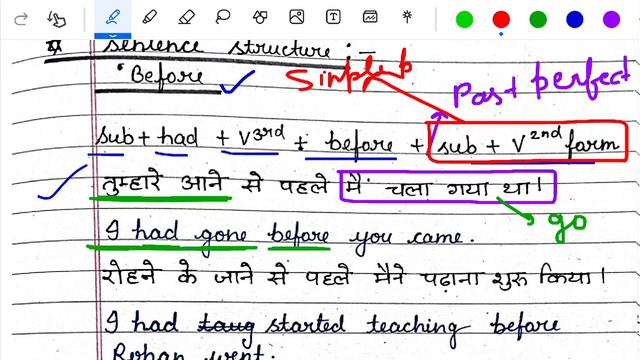The width and height of the screenshot is (640, 360).
Task: Choose the blue color swatch
Action: pyautogui.click(x=575, y=19)
